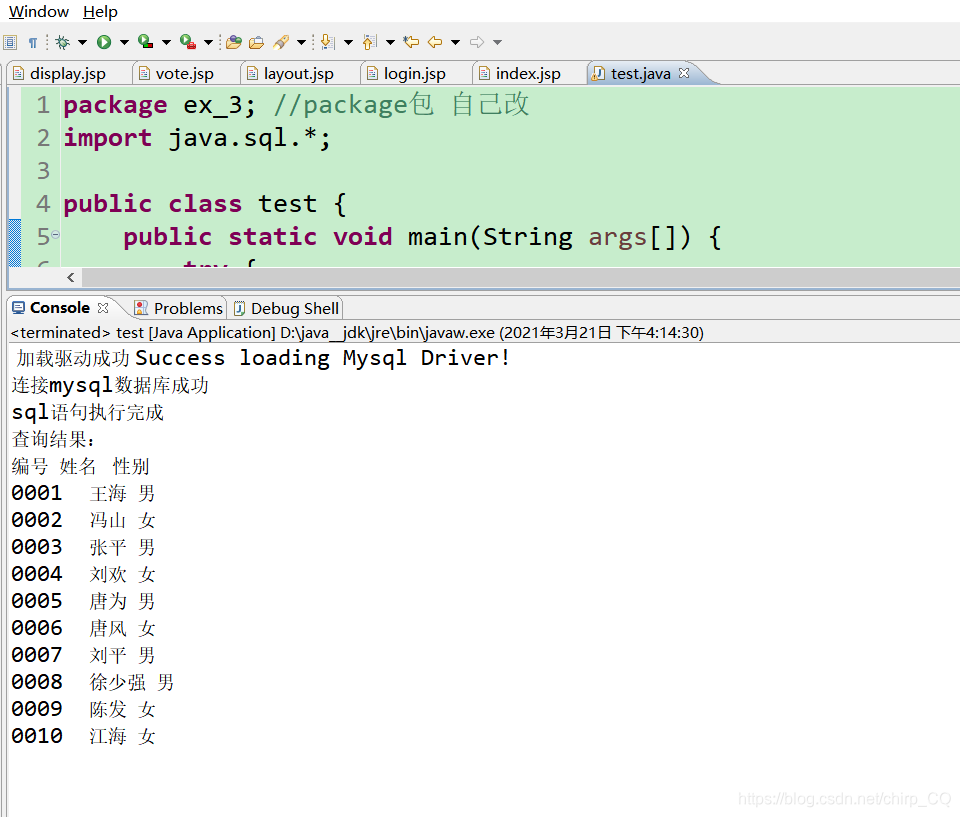Click the terminated process status line
Image resolution: width=960 pixels, height=817 pixels.
[x=358, y=333]
